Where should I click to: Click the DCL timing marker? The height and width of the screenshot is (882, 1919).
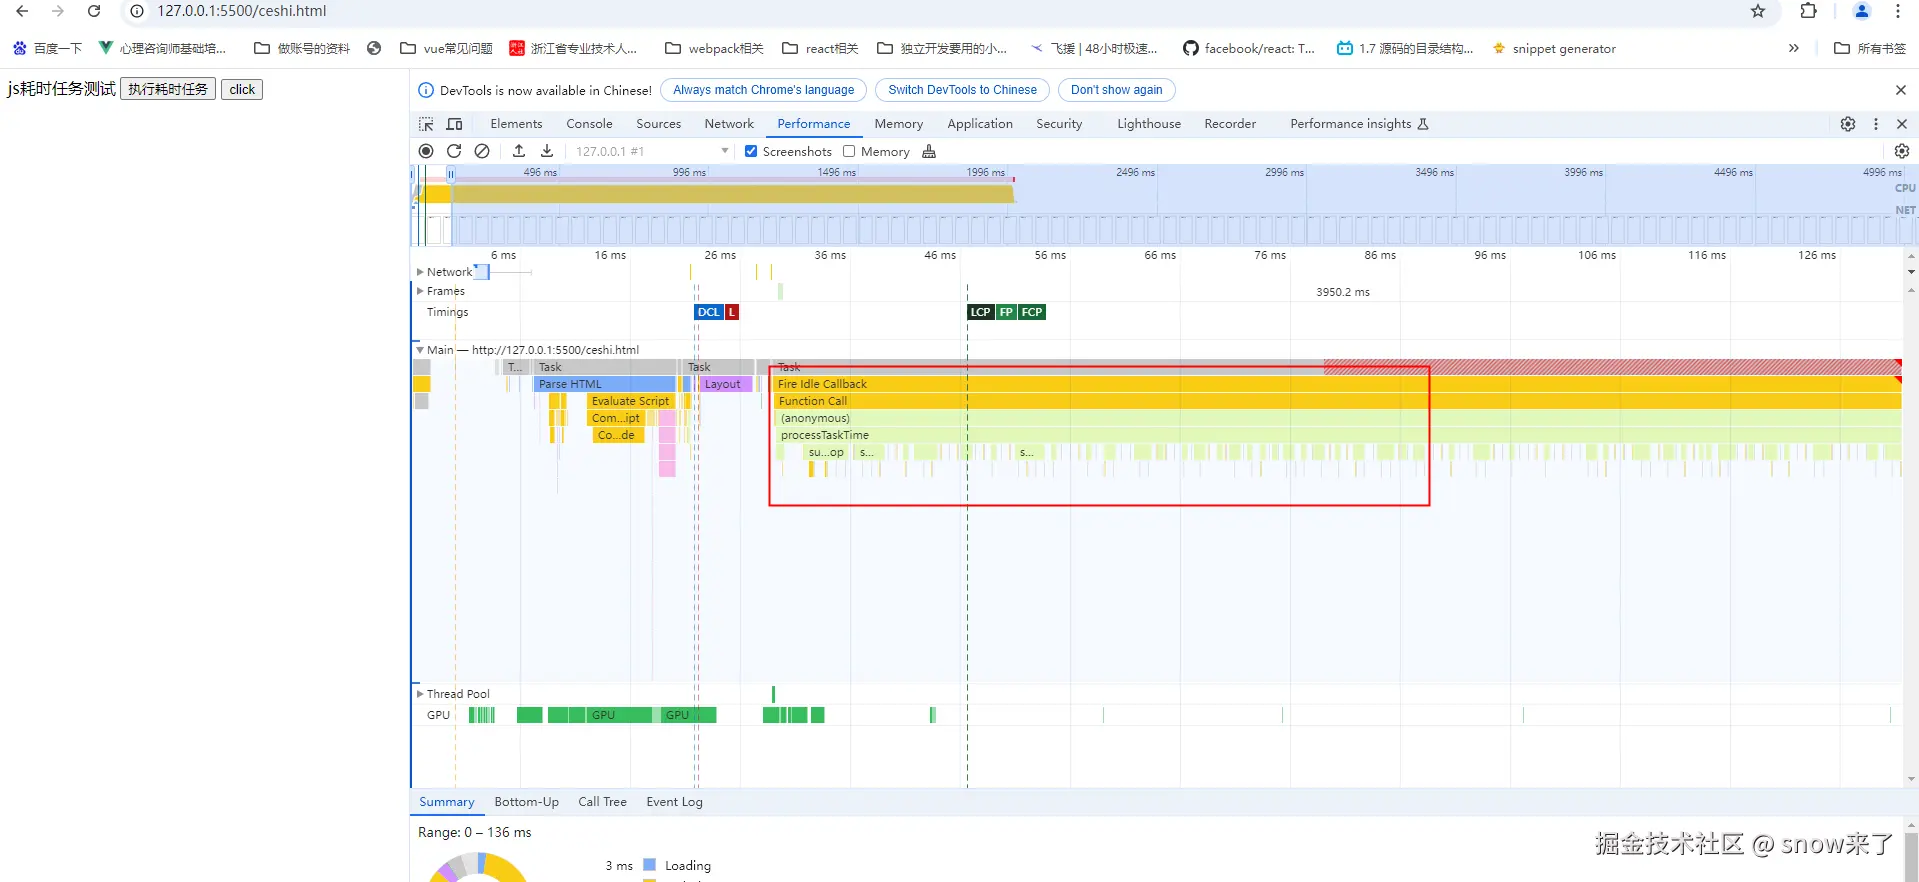pyautogui.click(x=708, y=312)
